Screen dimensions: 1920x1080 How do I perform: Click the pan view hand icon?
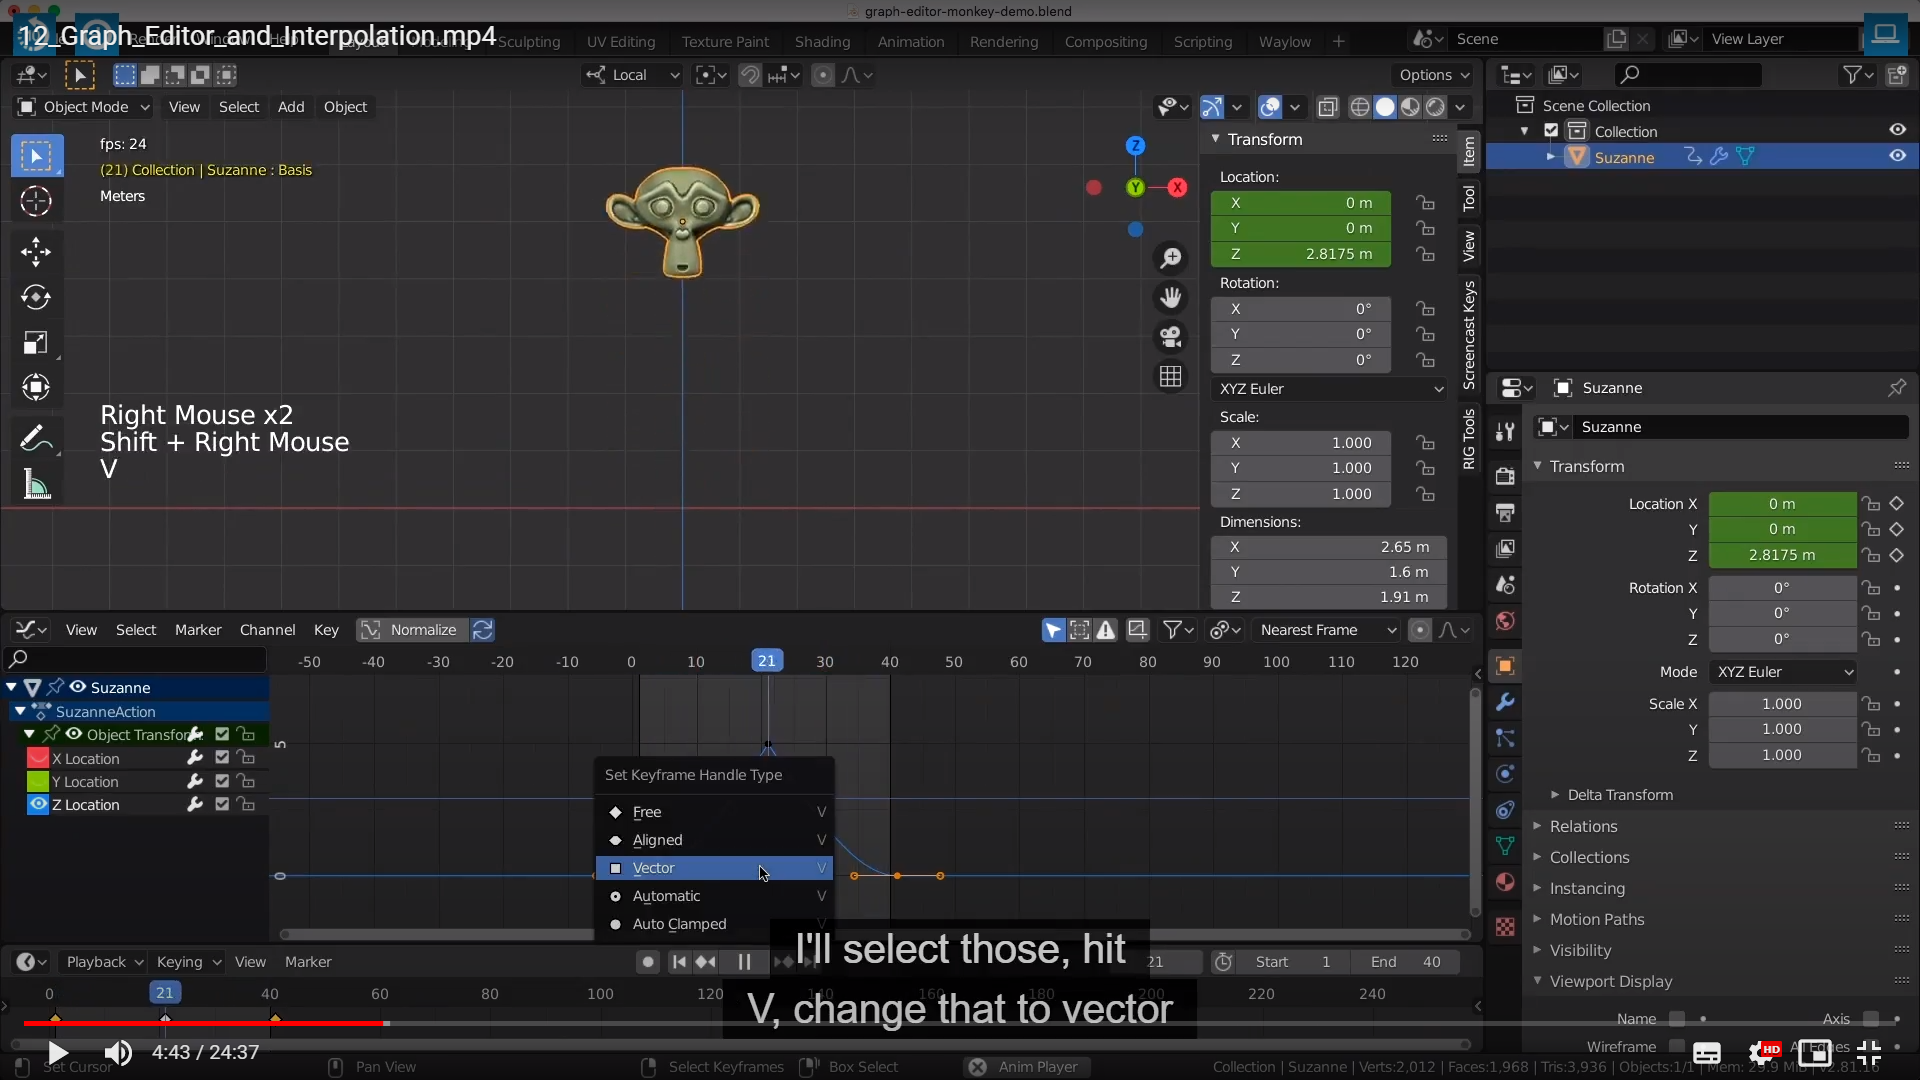[1170, 297]
